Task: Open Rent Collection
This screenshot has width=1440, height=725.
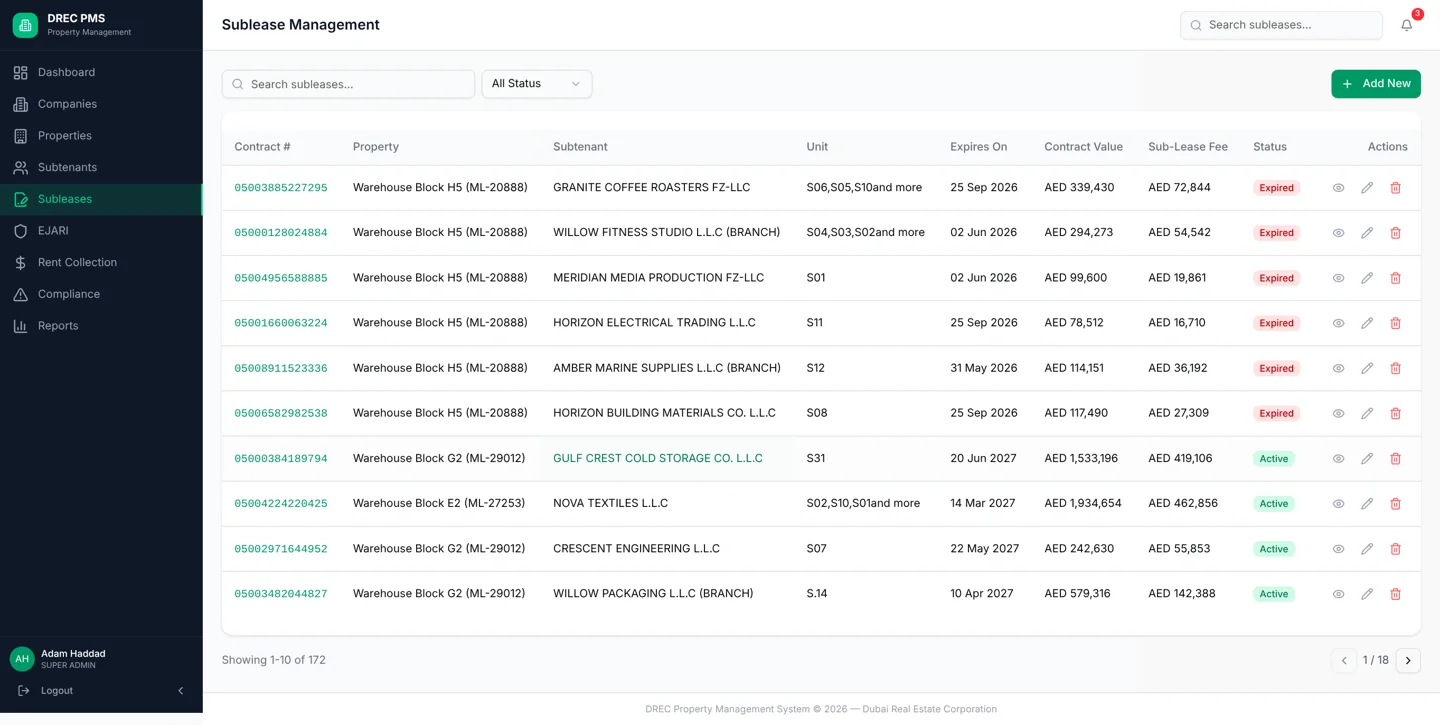Action: coord(101,262)
